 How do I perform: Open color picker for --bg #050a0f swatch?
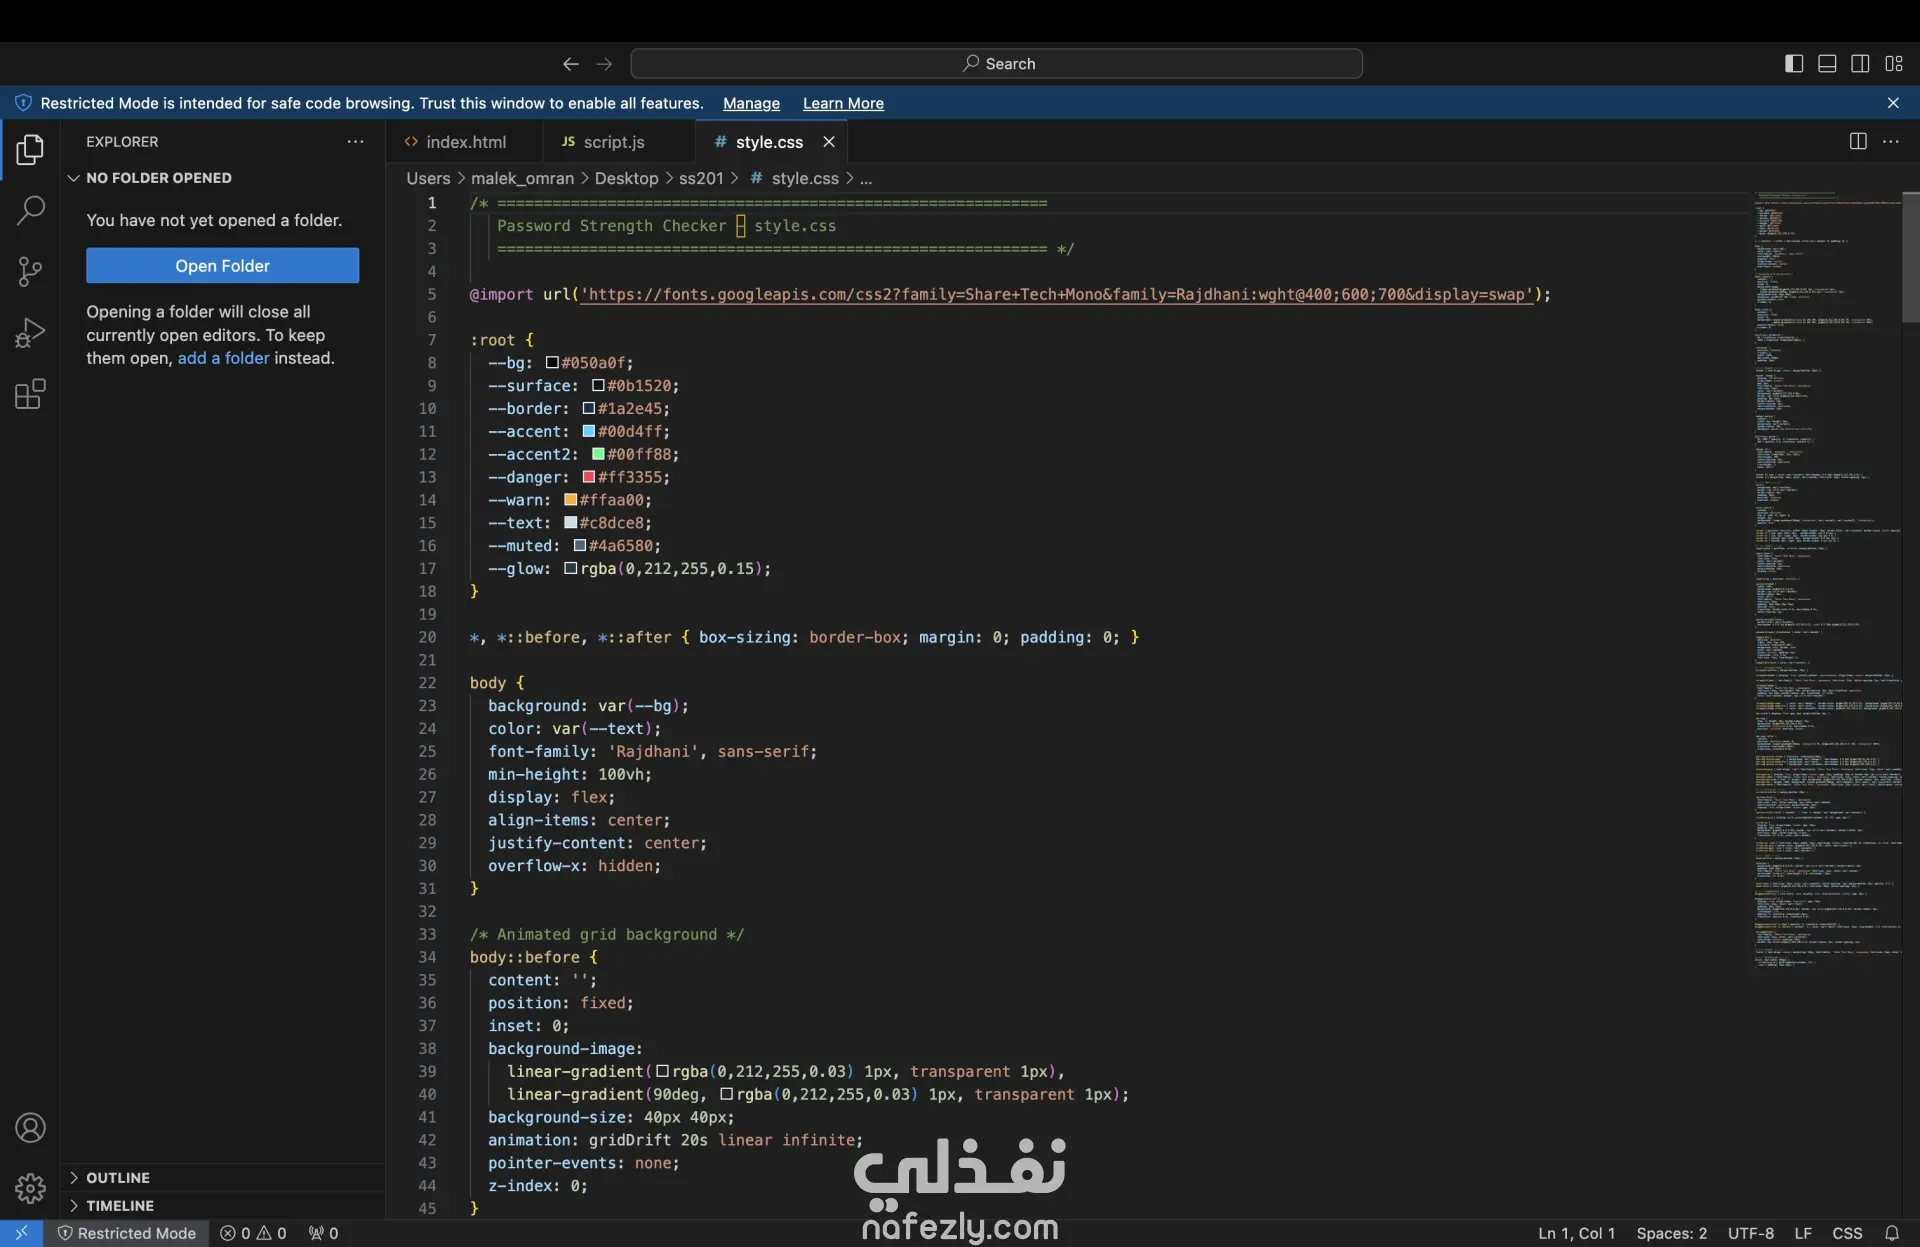coord(552,363)
